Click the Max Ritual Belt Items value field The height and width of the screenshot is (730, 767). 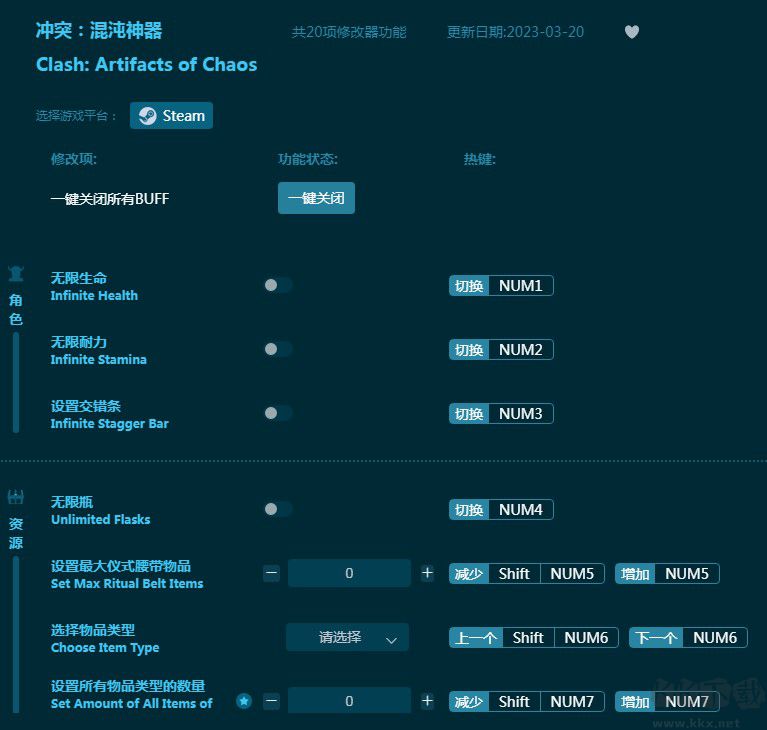click(x=349, y=573)
